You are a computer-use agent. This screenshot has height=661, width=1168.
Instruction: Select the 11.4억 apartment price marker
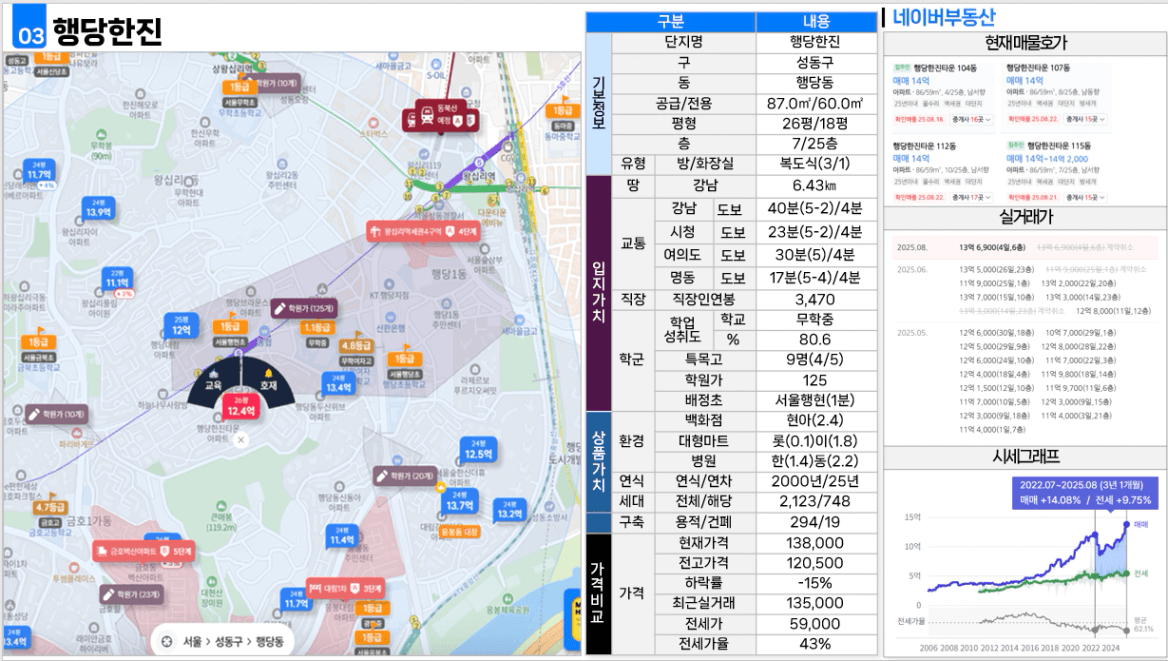342,536
